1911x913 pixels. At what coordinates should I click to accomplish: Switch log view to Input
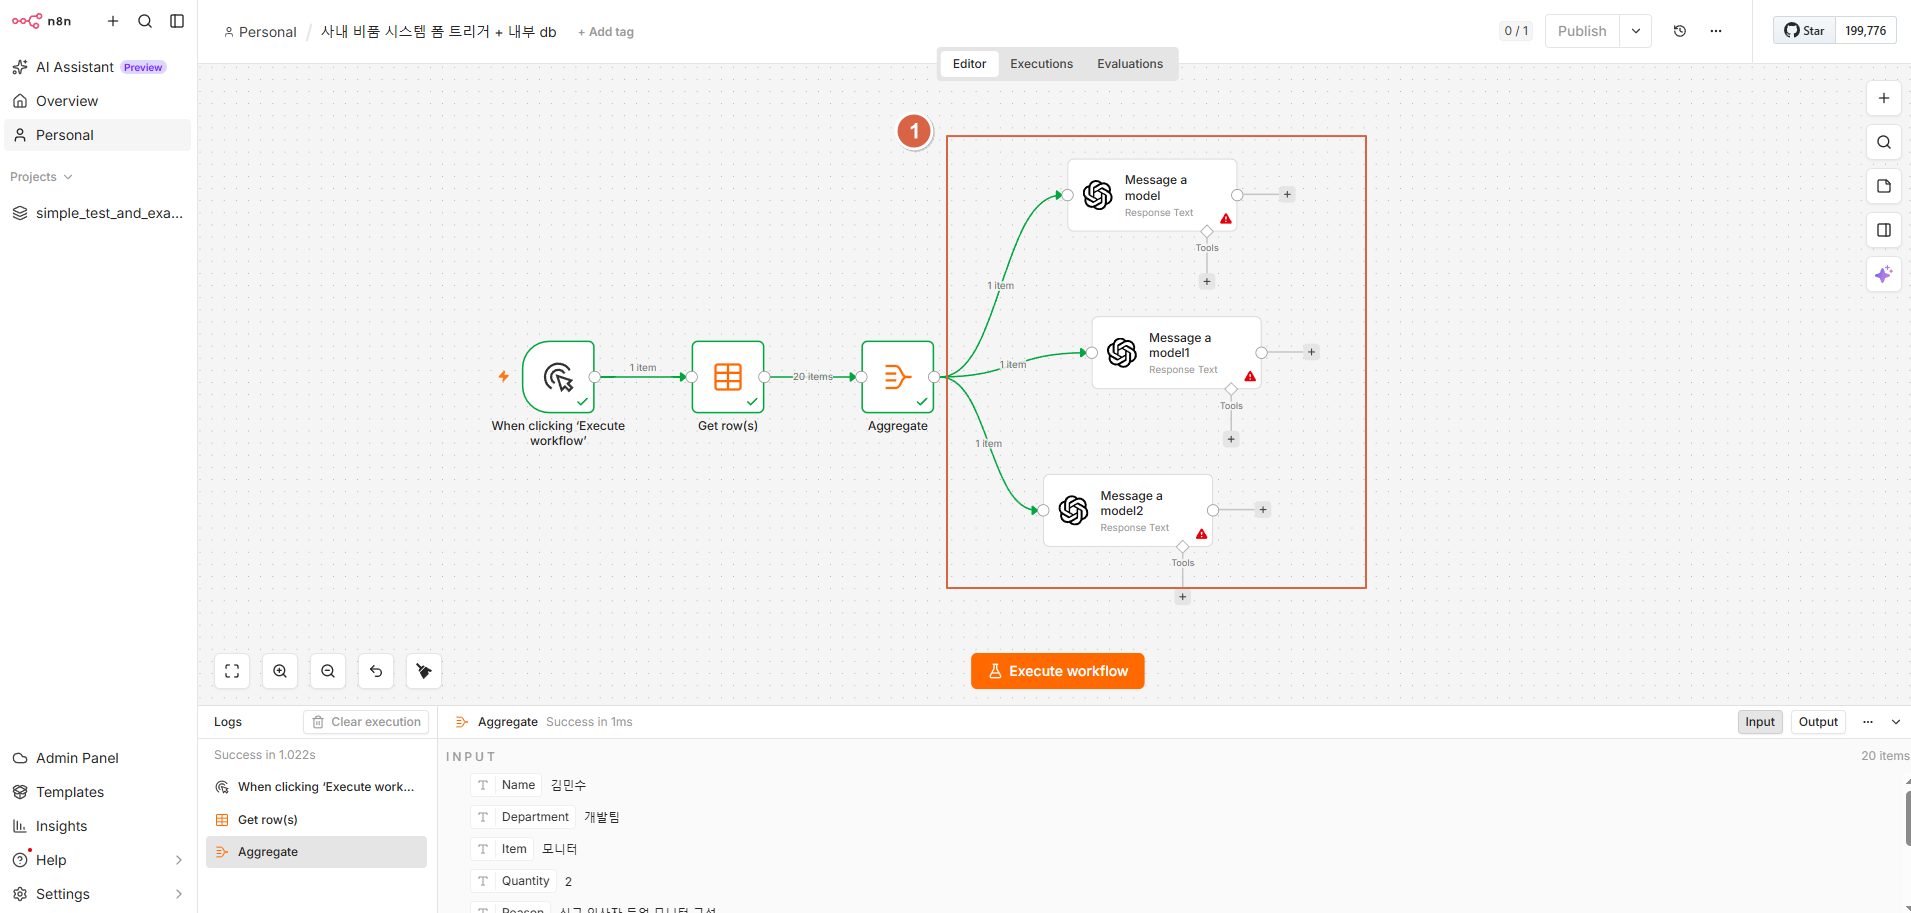1760,722
